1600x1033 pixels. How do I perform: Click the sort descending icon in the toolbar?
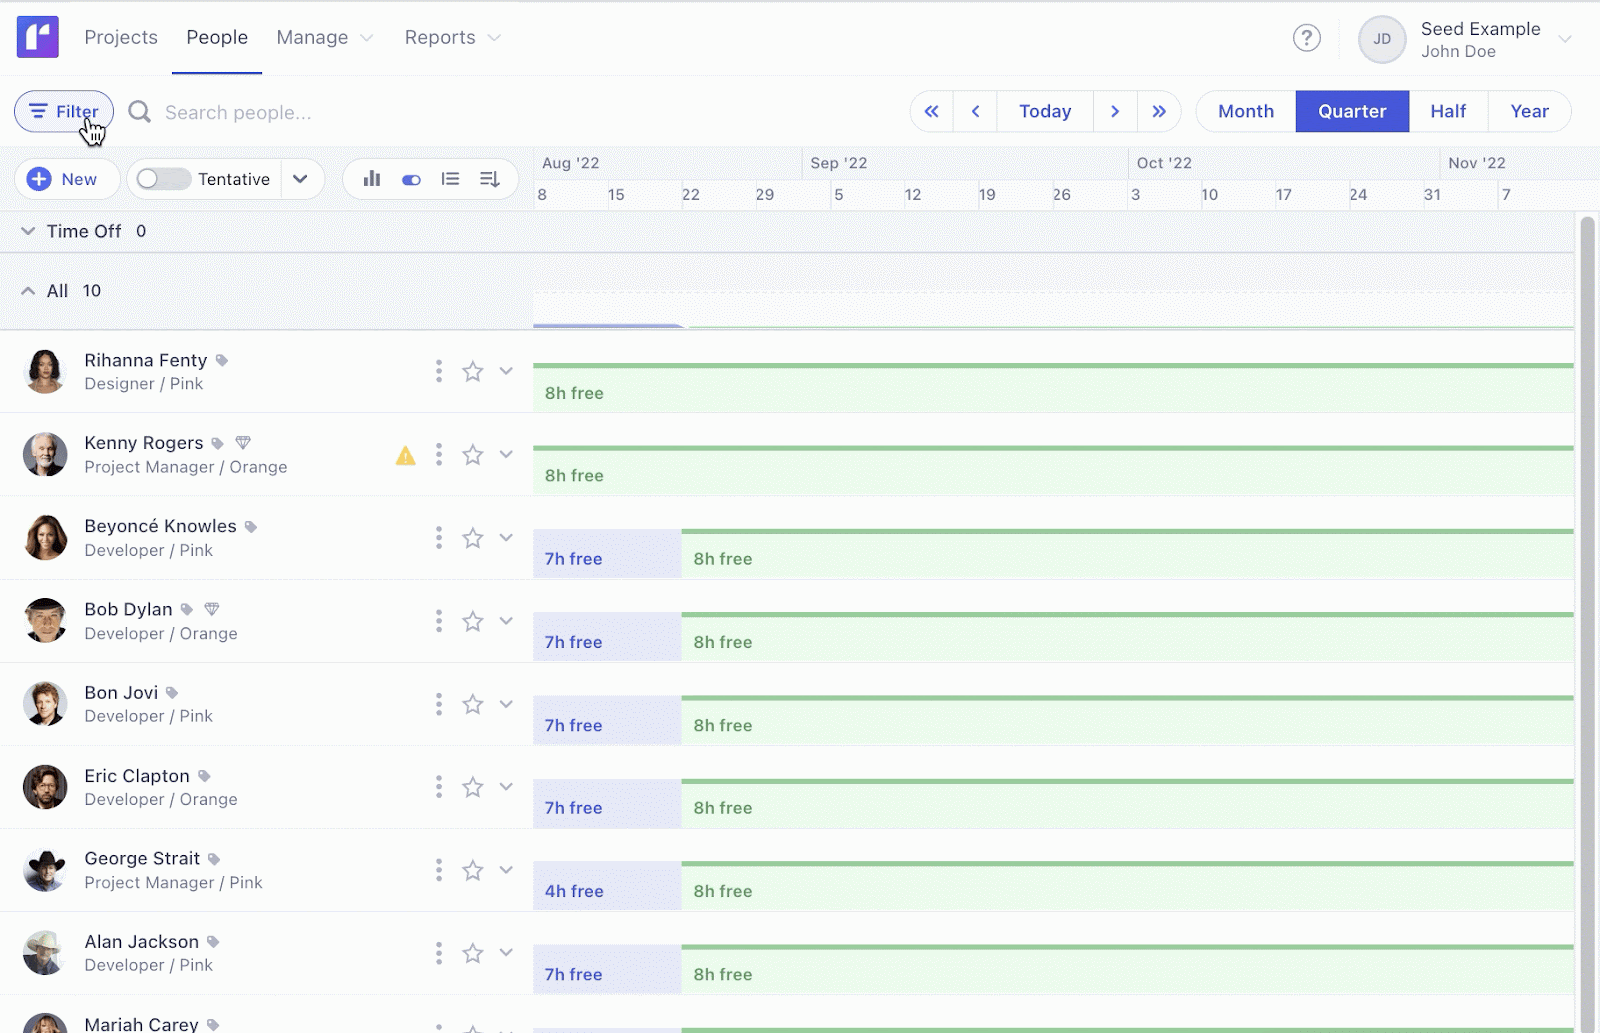[x=490, y=178]
